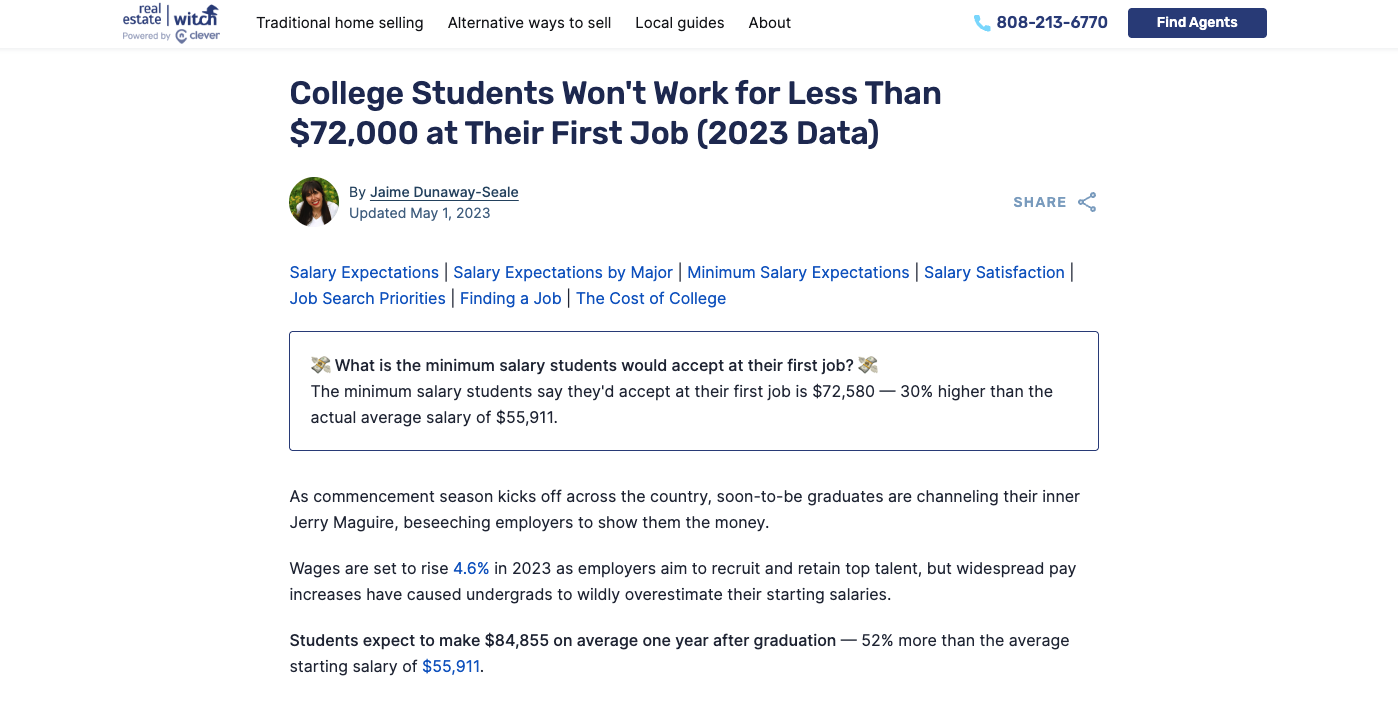Go to Minimum Salary Expectations section
Screen dimensions: 1398x702
click(x=798, y=272)
